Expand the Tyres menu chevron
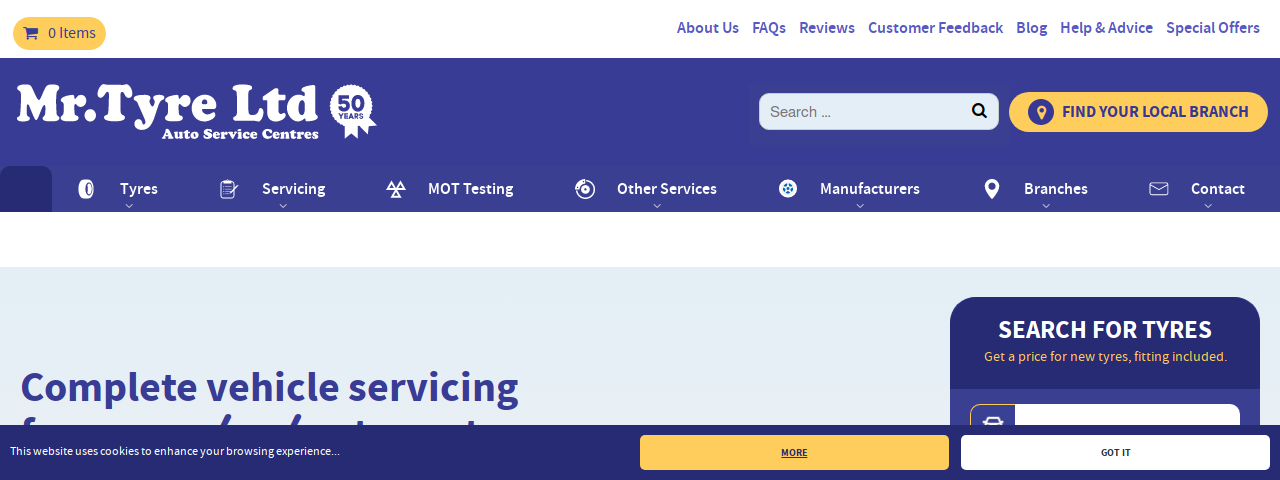1280x480 pixels. [x=129, y=206]
